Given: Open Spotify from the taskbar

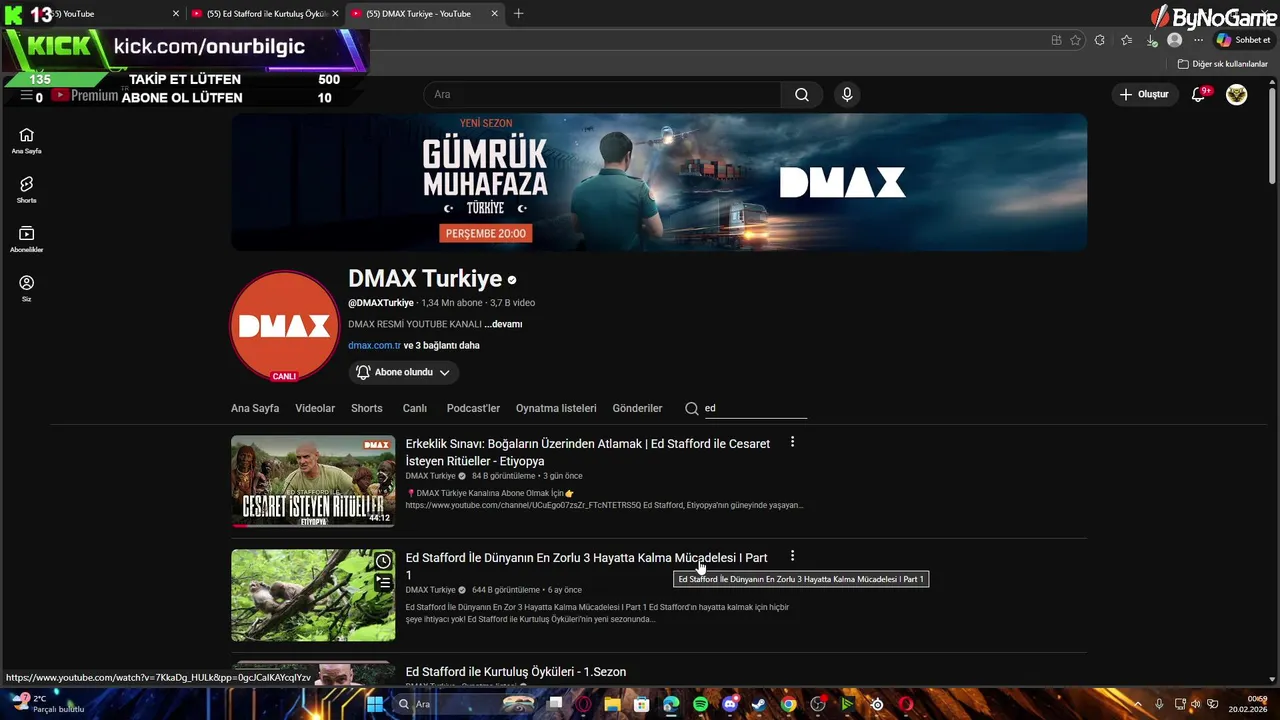Looking at the screenshot, I should [700, 704].
